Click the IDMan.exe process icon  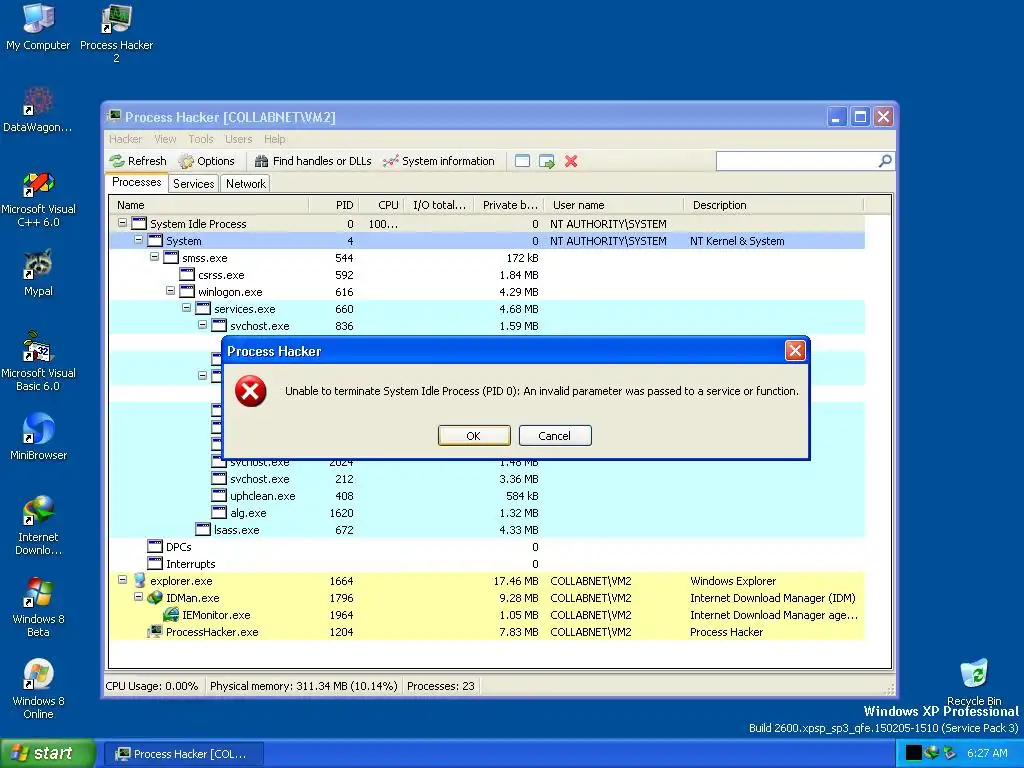coord(155,598)
